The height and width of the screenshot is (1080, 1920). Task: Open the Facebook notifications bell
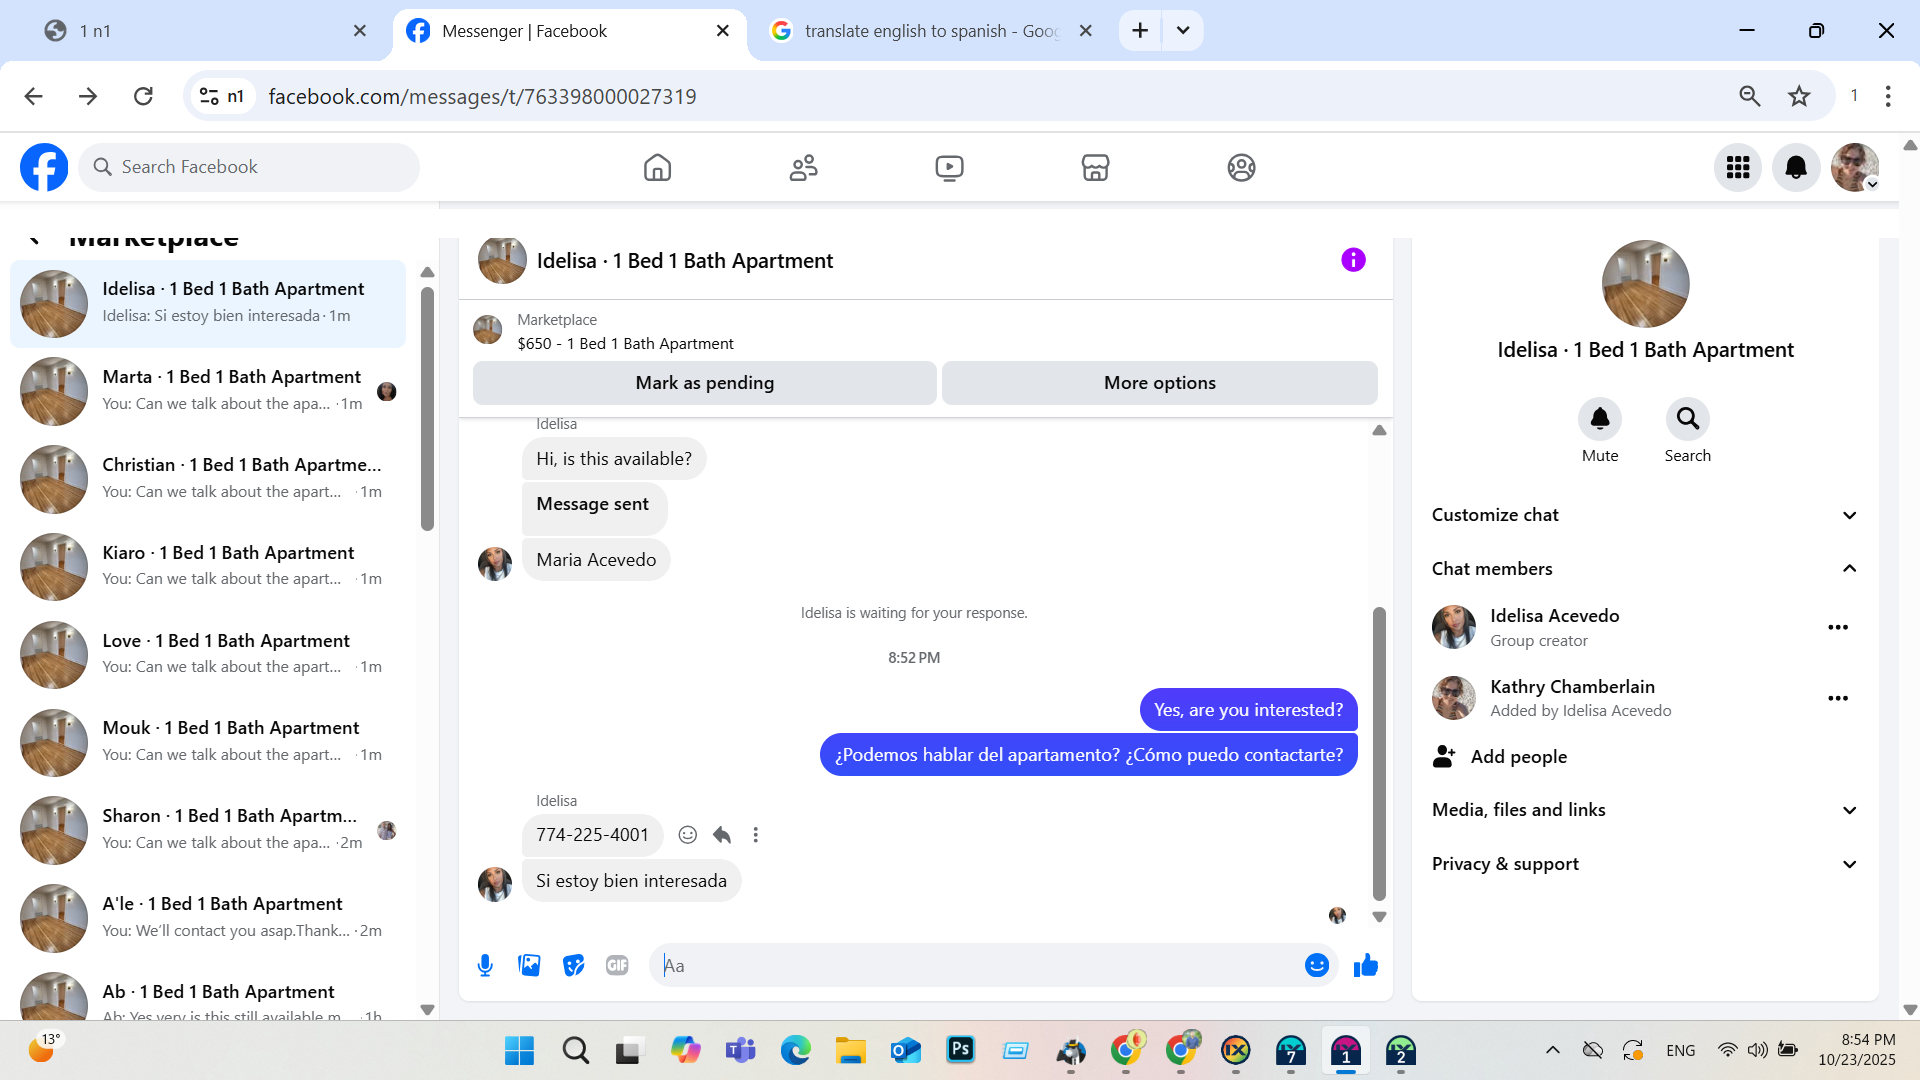(1795, 167)
